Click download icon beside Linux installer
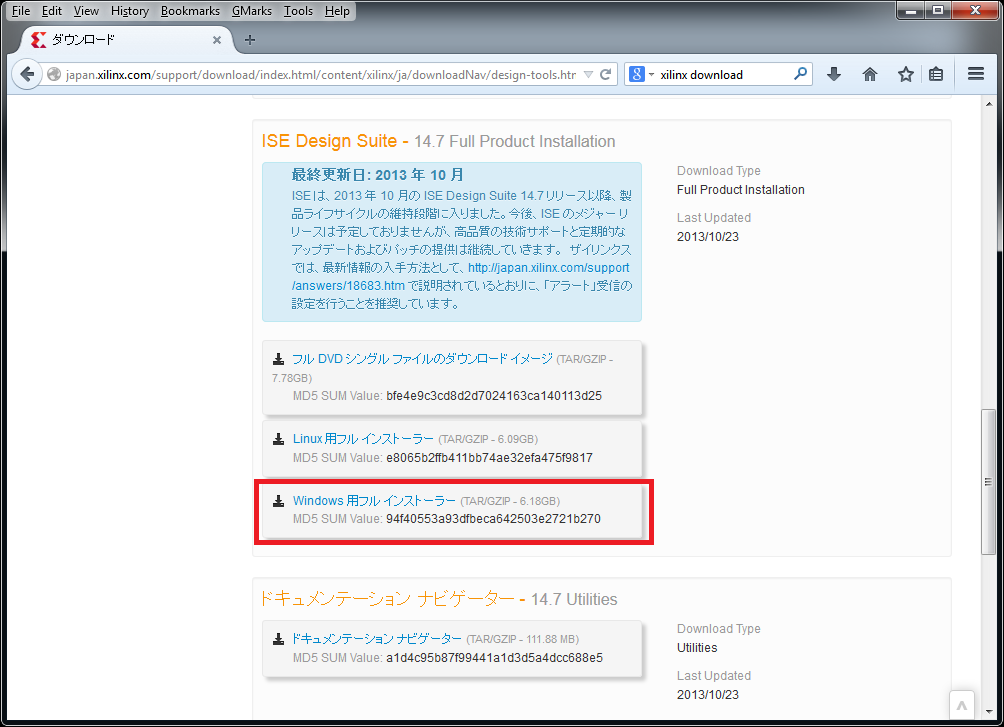The width and height of the screenshot is (1004, 727). (279, 439)
